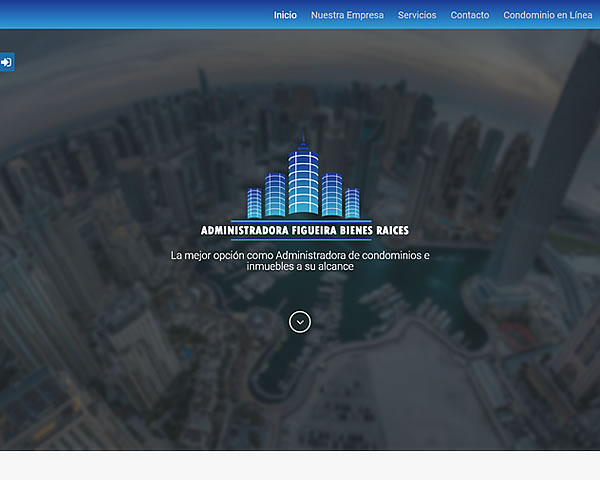Go to the Inicio menu item

(x=285, y=15)
